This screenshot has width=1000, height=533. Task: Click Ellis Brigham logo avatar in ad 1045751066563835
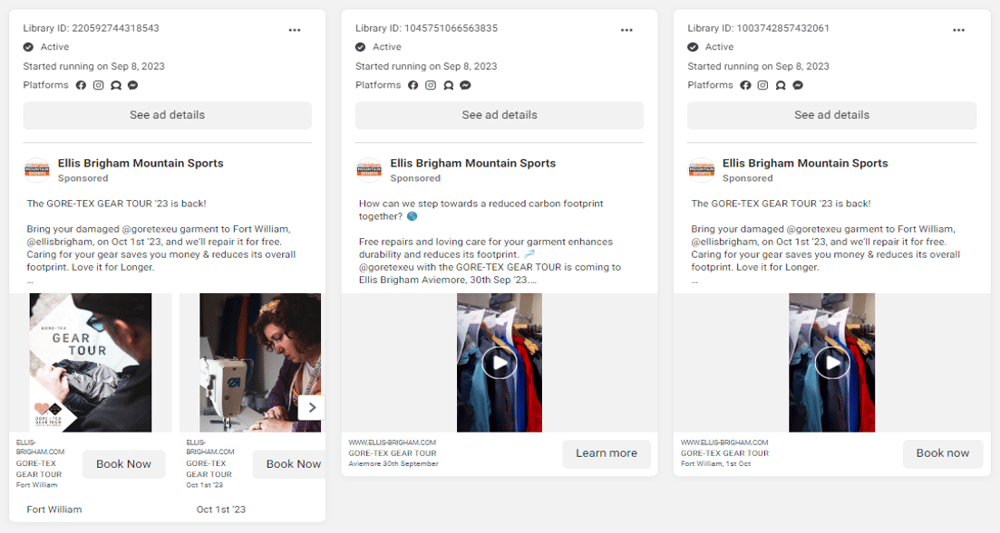[369, 170]
